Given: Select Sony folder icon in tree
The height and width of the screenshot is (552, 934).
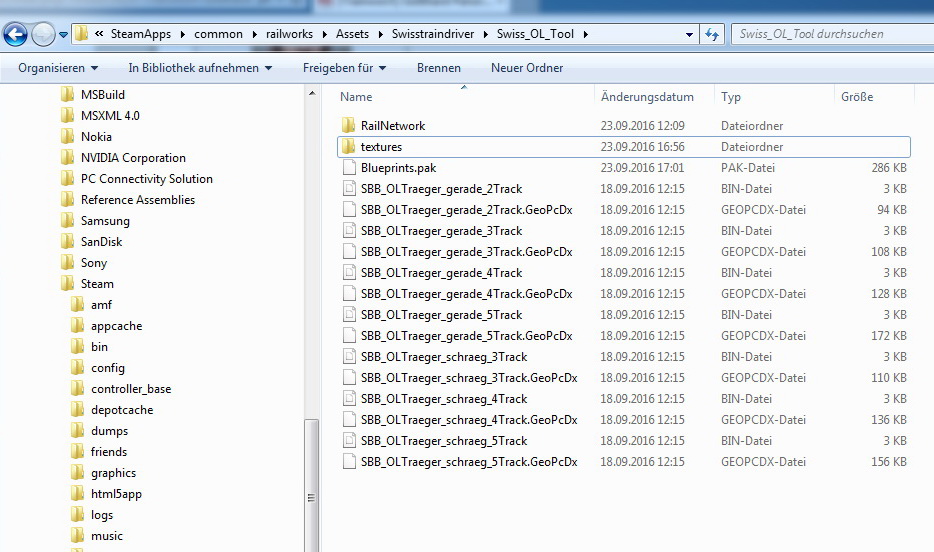Looking at the screenshot, I should click(68, 263).
